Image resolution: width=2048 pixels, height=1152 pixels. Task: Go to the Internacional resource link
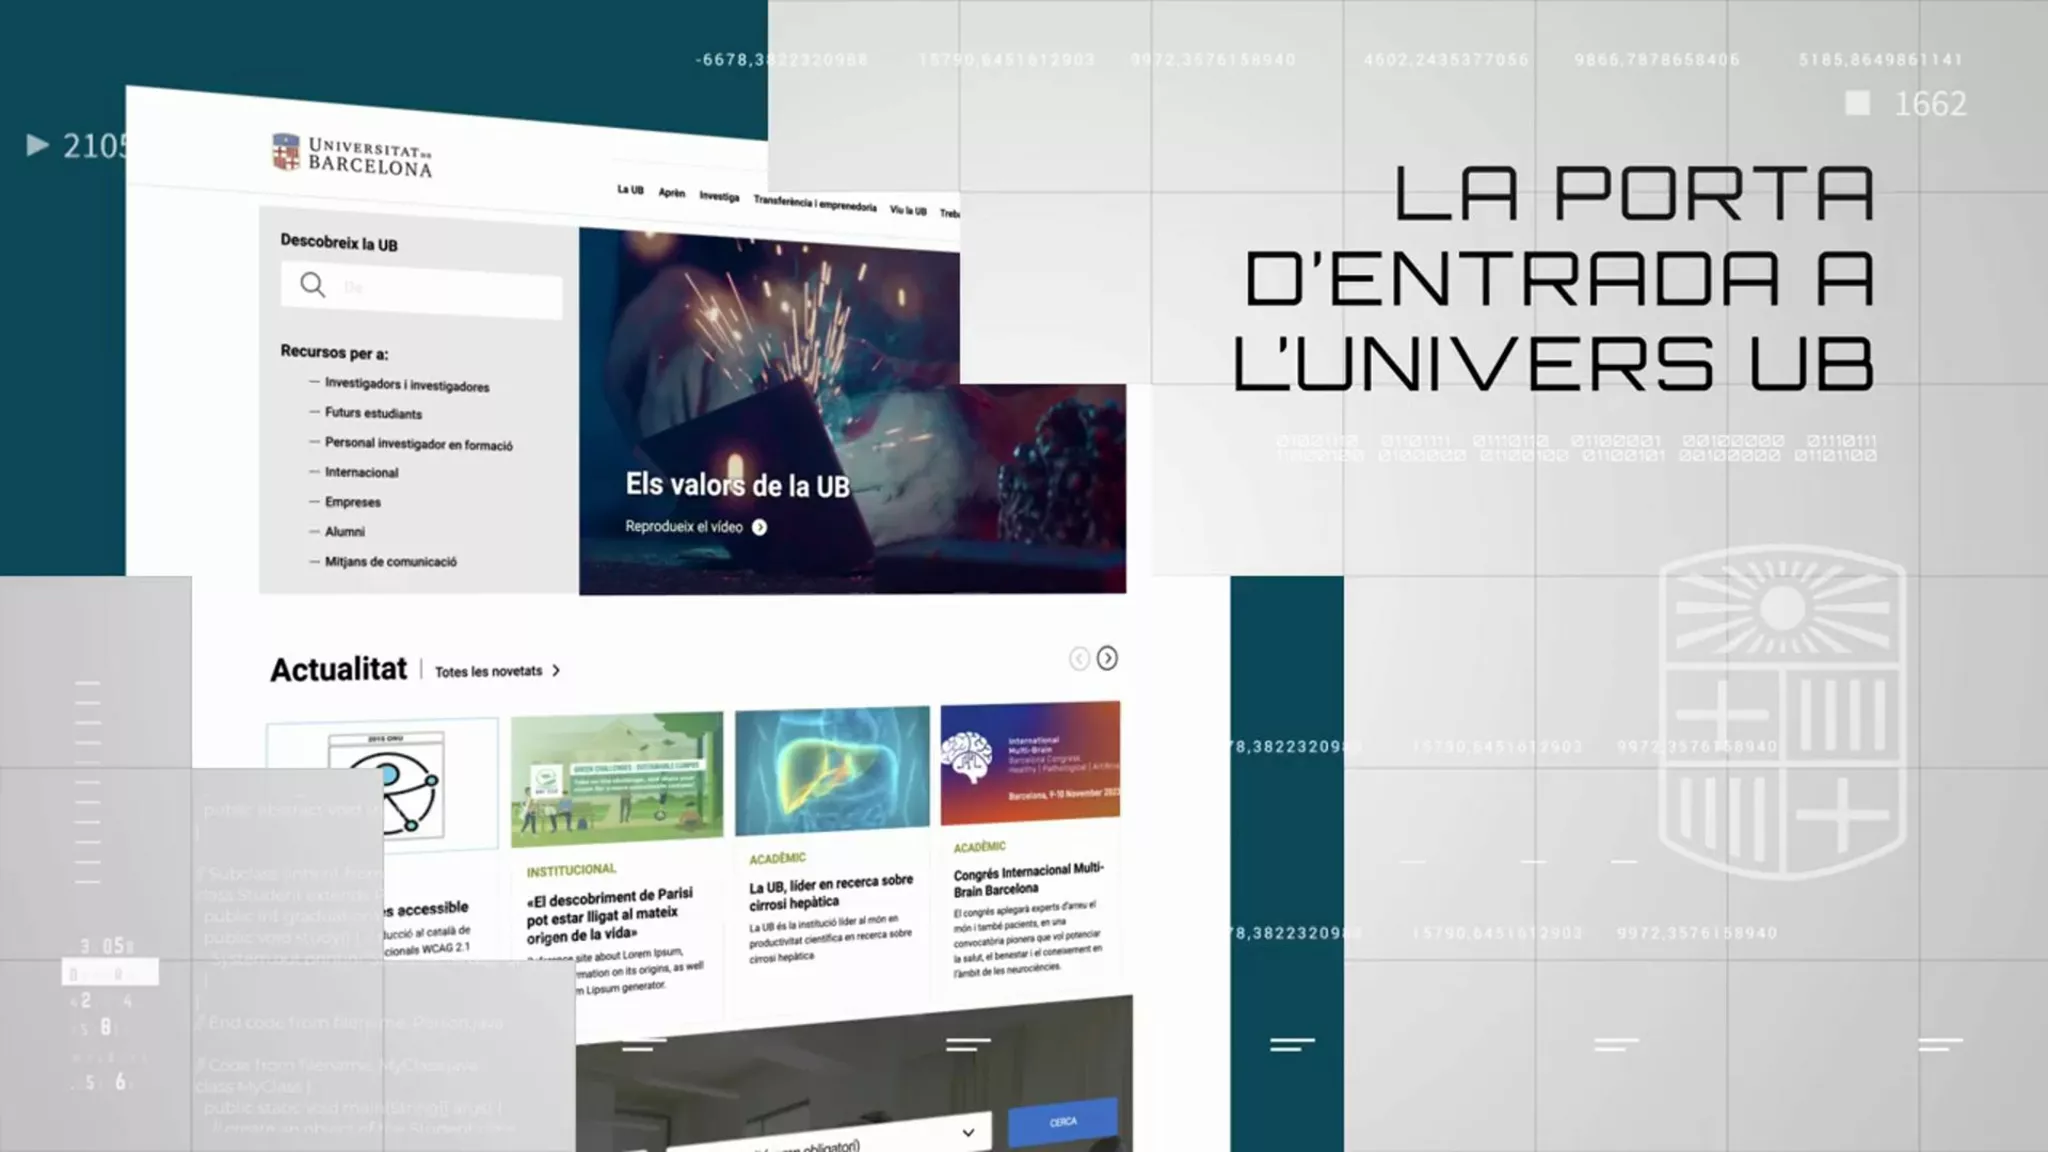tap(361, 472)
